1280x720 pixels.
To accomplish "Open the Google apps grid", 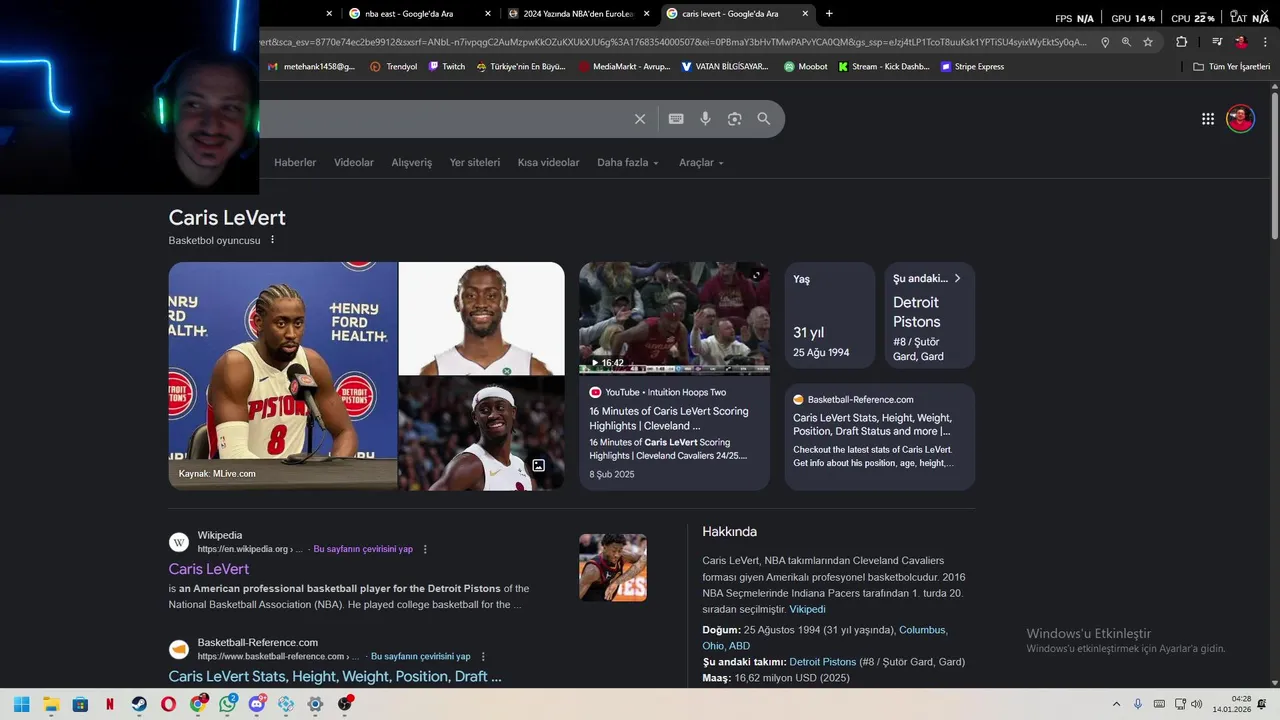I will tap(1208, 119).
